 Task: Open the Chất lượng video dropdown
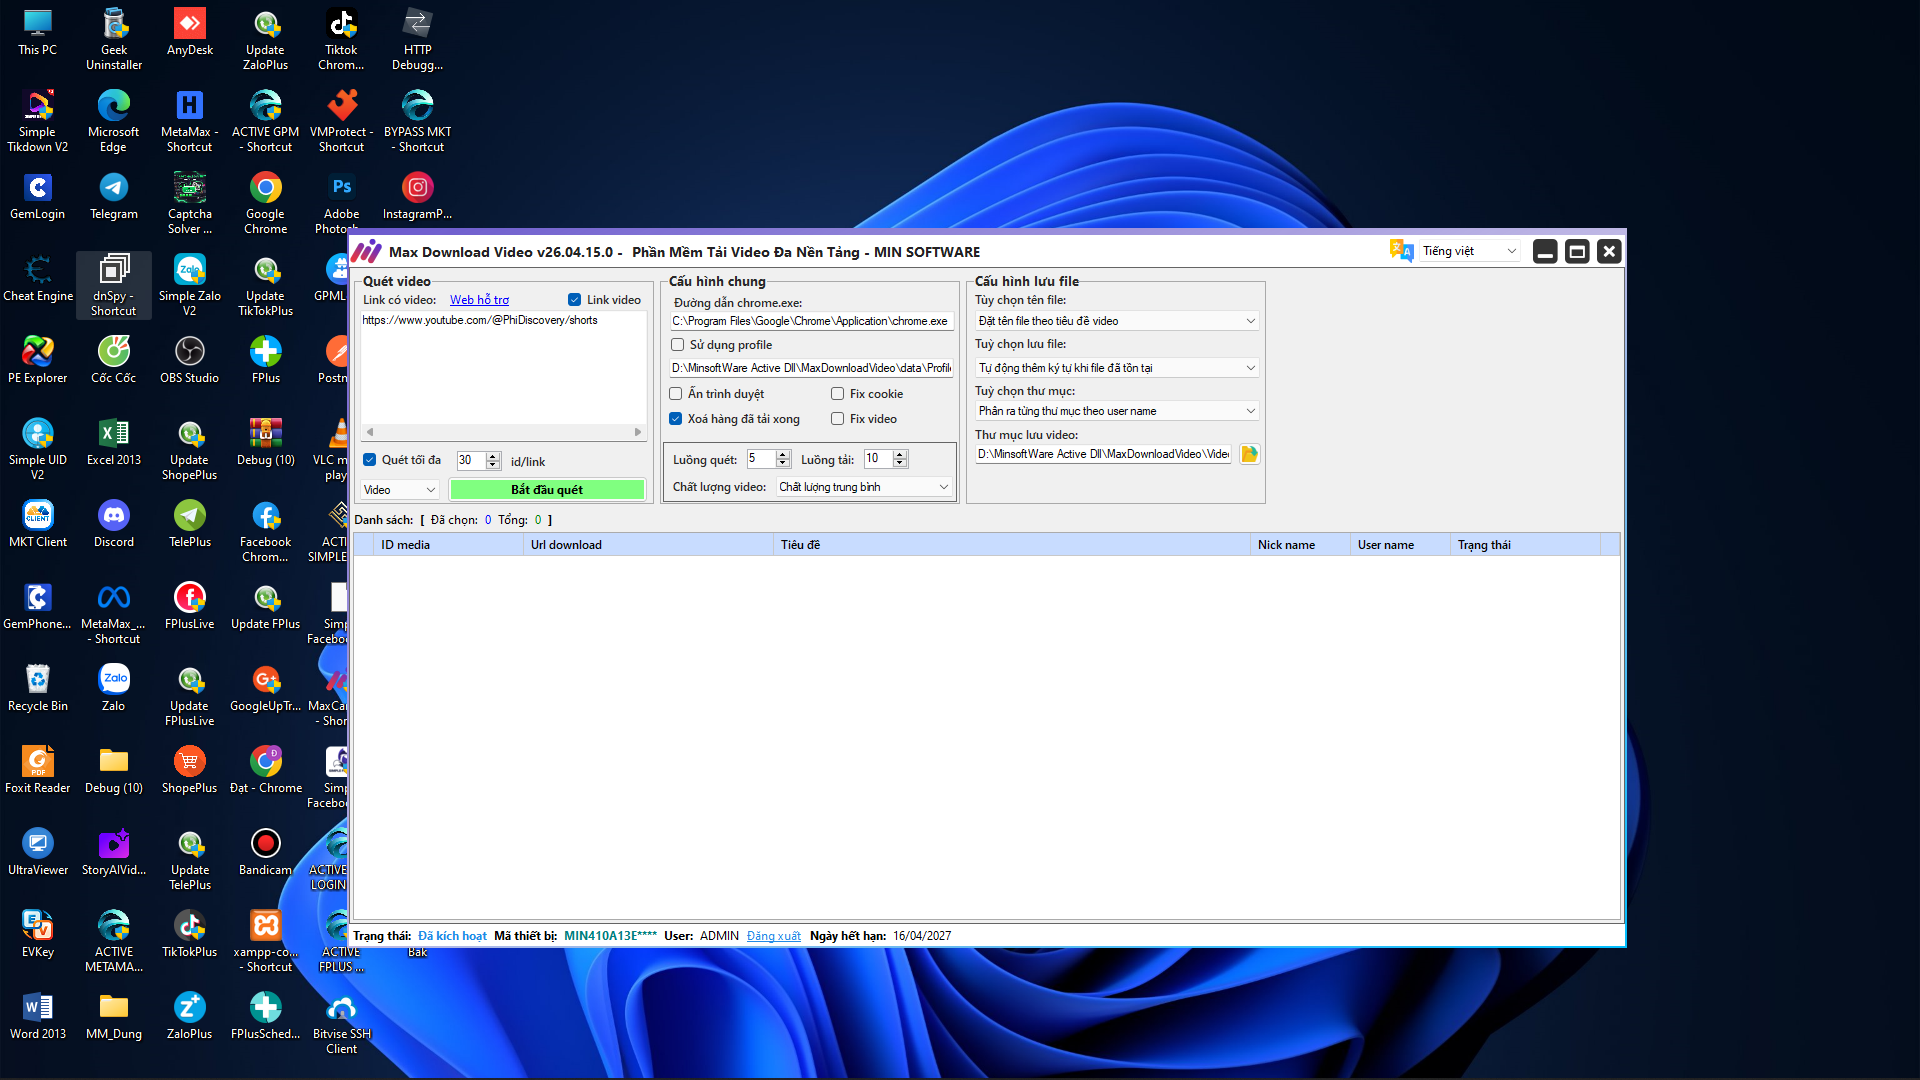pos(864,487)
